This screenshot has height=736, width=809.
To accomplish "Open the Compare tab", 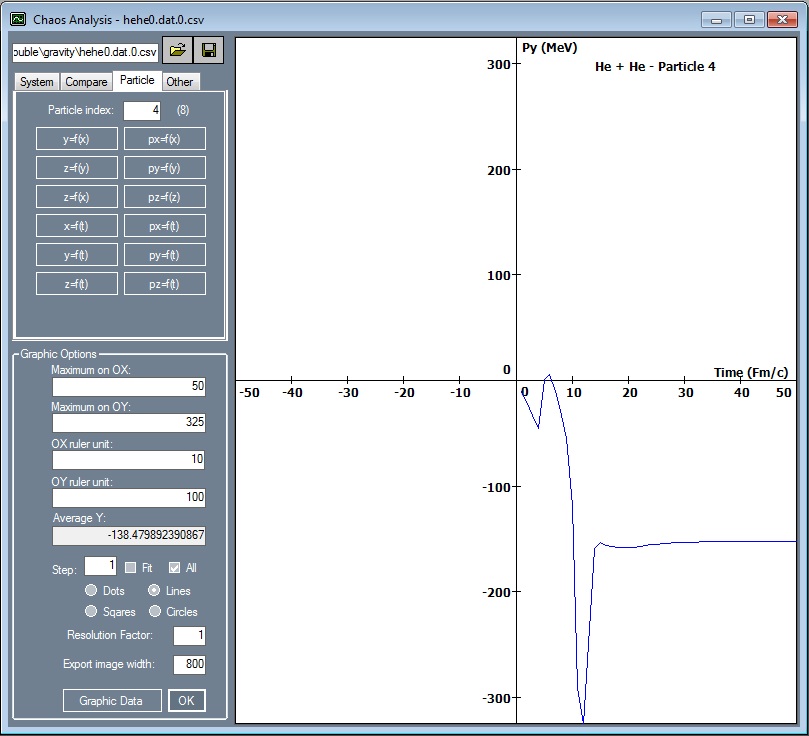I will [x=86, y=81].
